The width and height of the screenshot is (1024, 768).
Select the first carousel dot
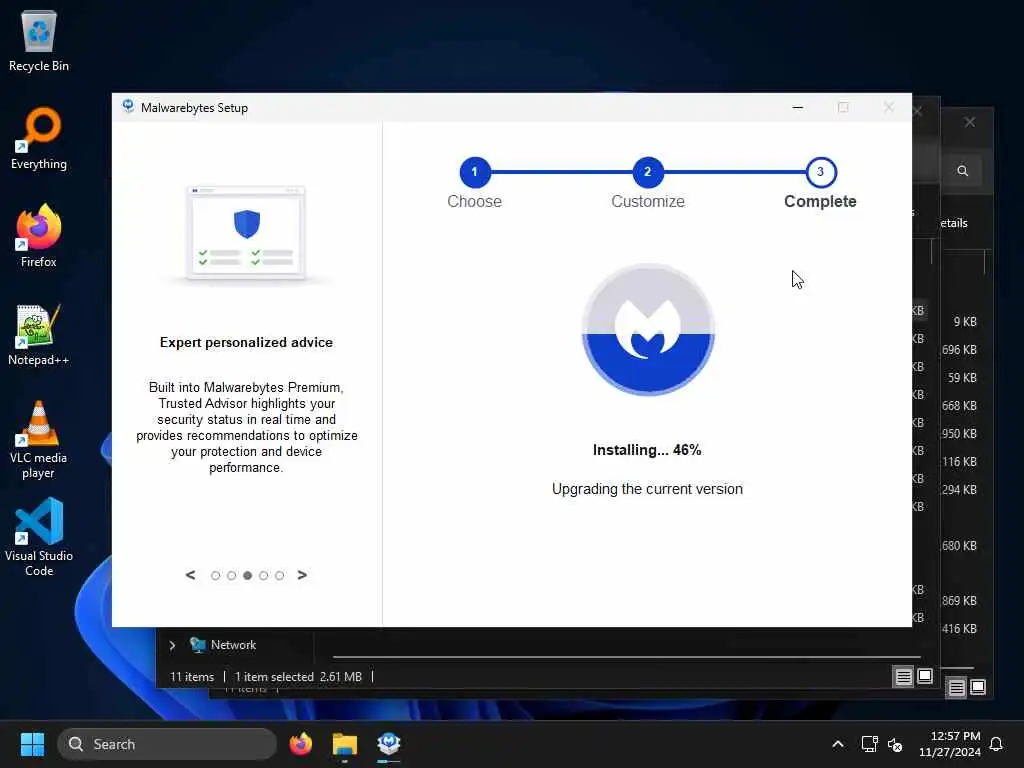tap(216, 575)
